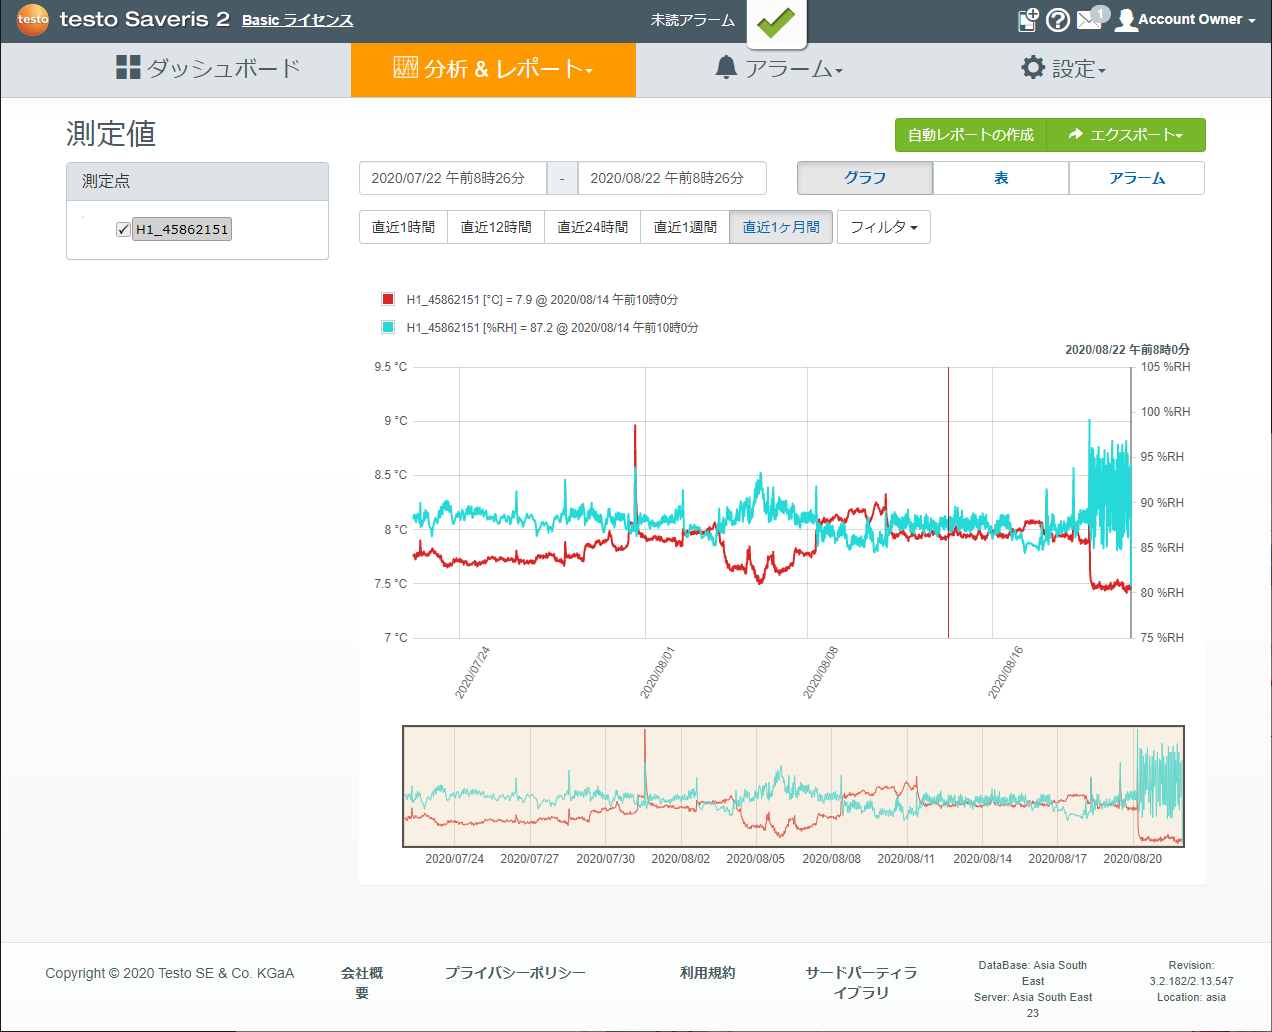Open the サードパーティライブラリ footer link
Viewport: 1272px width, 1032px height.
pyautogui.click(x=861, y=982)
